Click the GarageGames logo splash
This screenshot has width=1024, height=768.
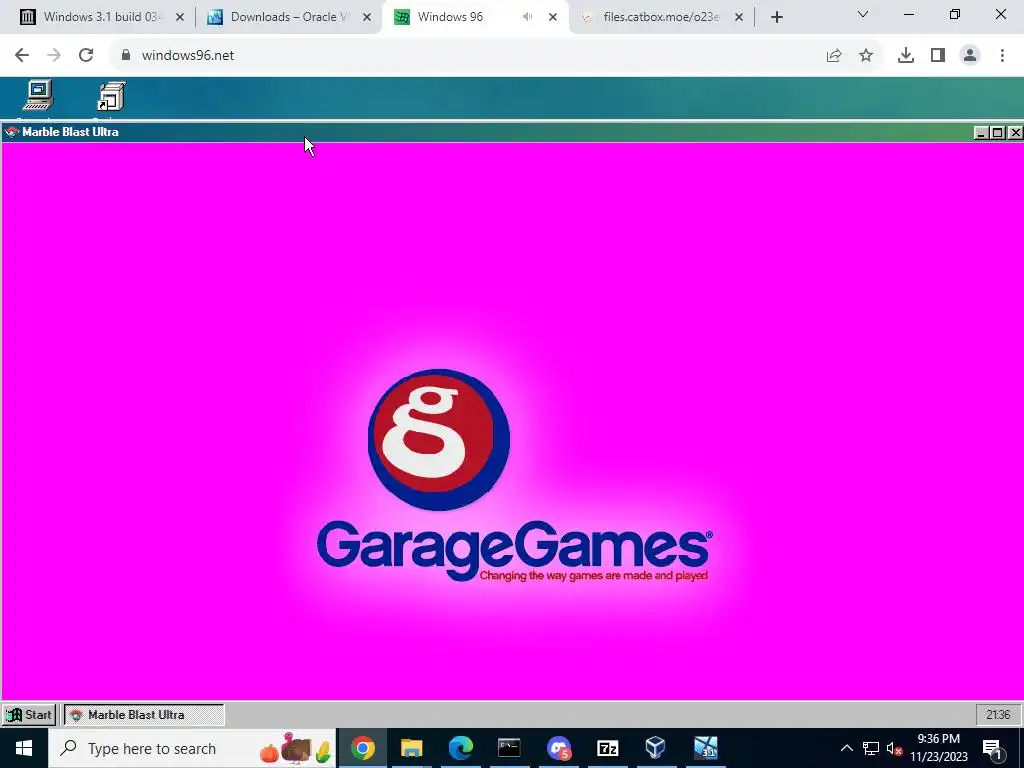click(x=514, y=475)
